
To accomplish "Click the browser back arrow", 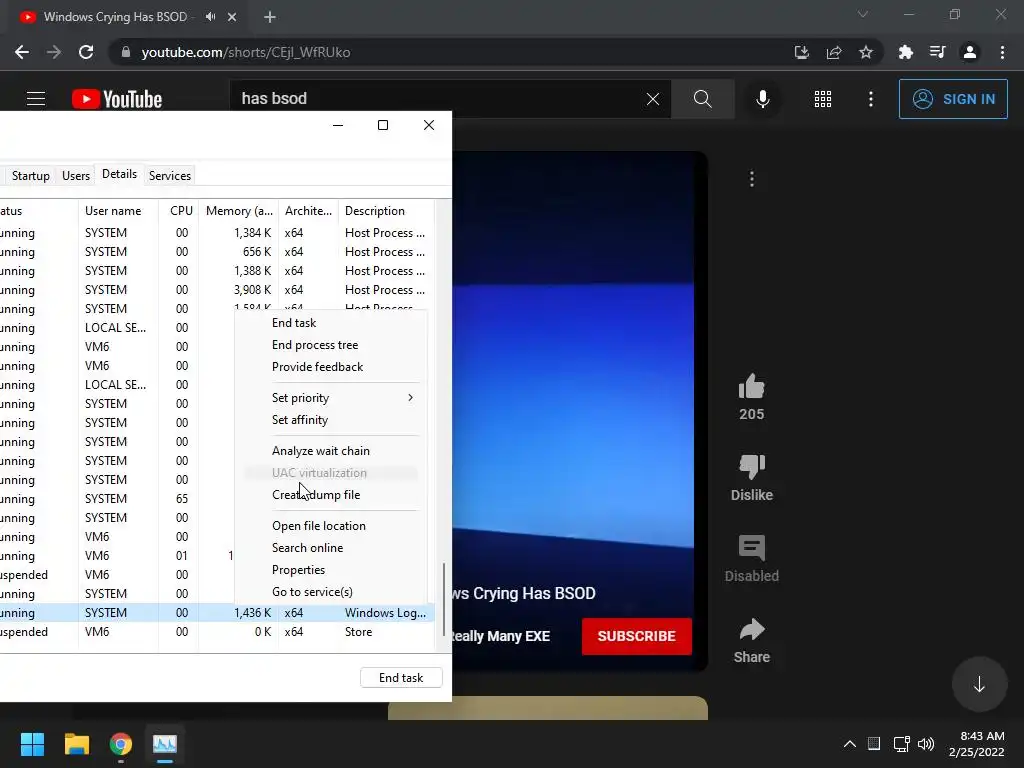I will [22, 52].
